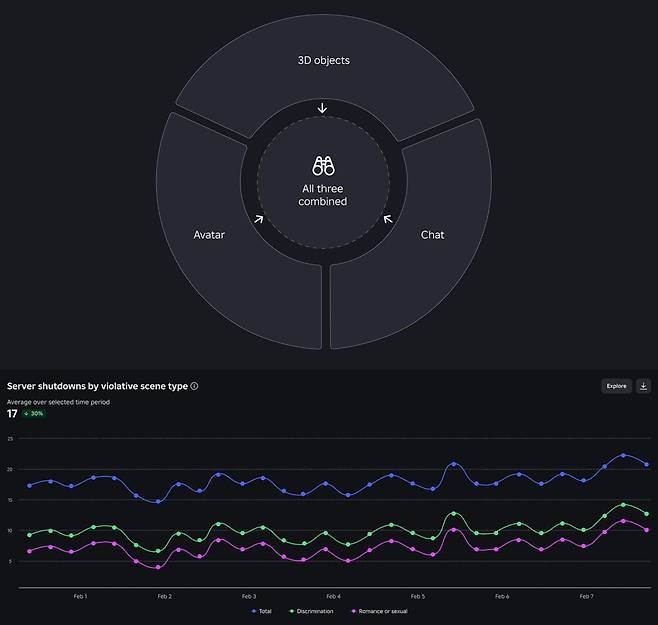
Task: Click the binoculars icon in the center circle
Action: click(x=323, y=166)
